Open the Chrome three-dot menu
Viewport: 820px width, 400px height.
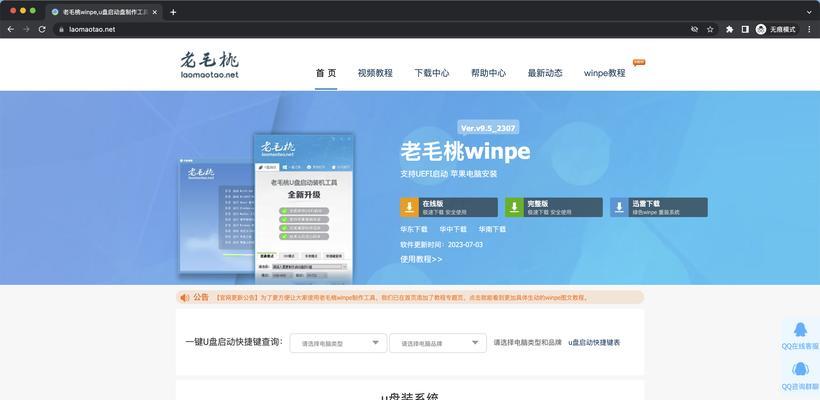pos(810,29)
